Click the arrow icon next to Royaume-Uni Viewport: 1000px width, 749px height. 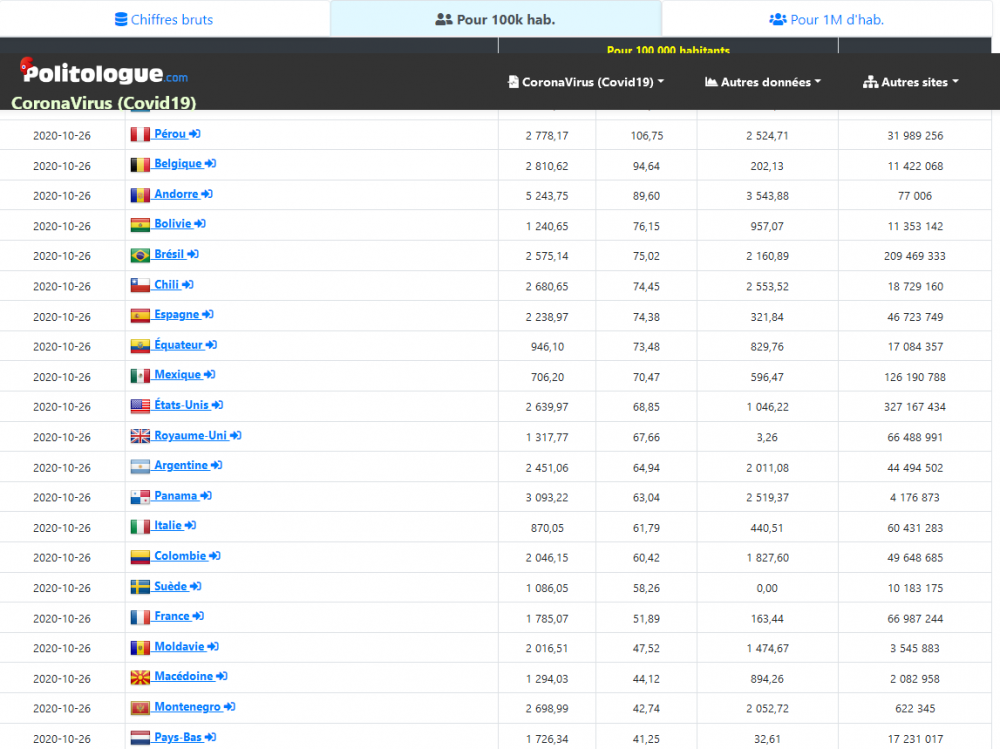(x=236, y=436)
